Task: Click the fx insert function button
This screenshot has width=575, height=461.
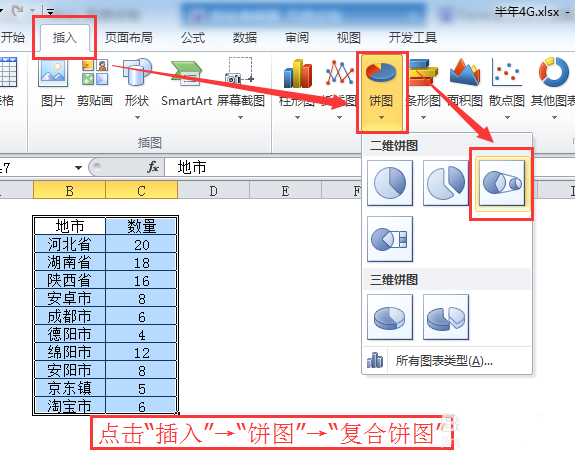Action: click(x=153, y=167)
